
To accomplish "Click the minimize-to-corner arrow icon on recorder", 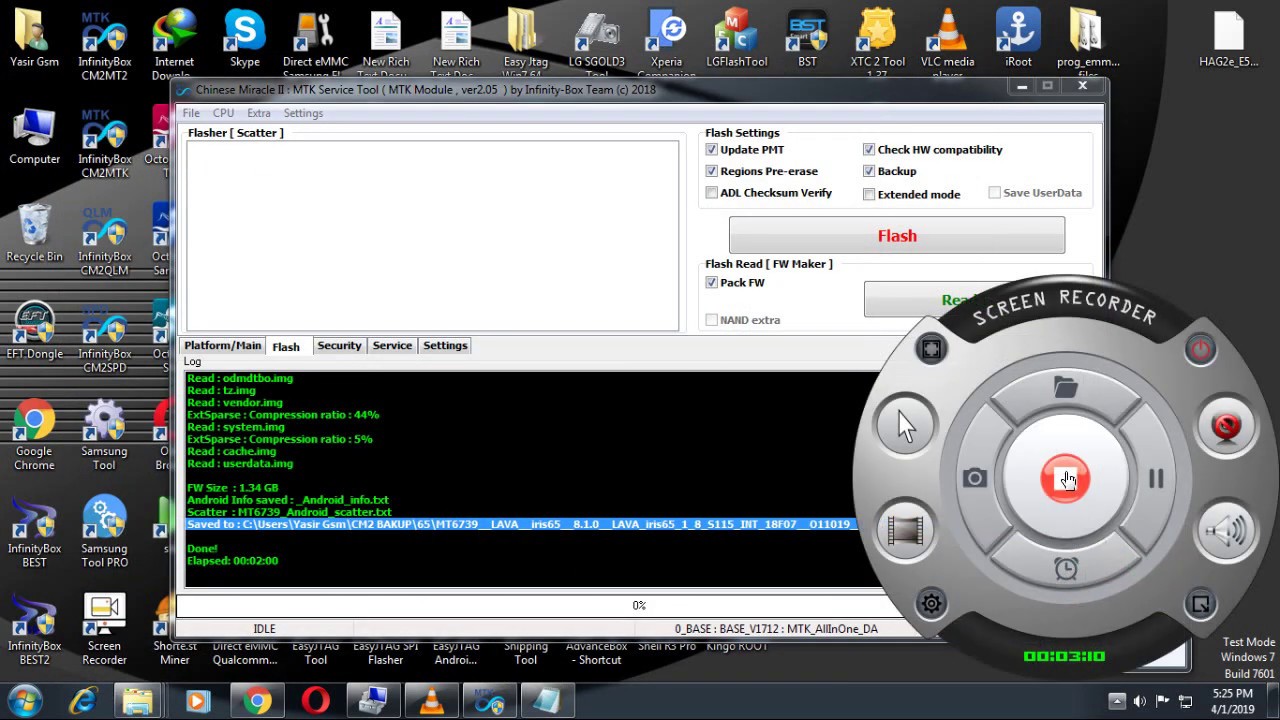I will (1201, 604).
